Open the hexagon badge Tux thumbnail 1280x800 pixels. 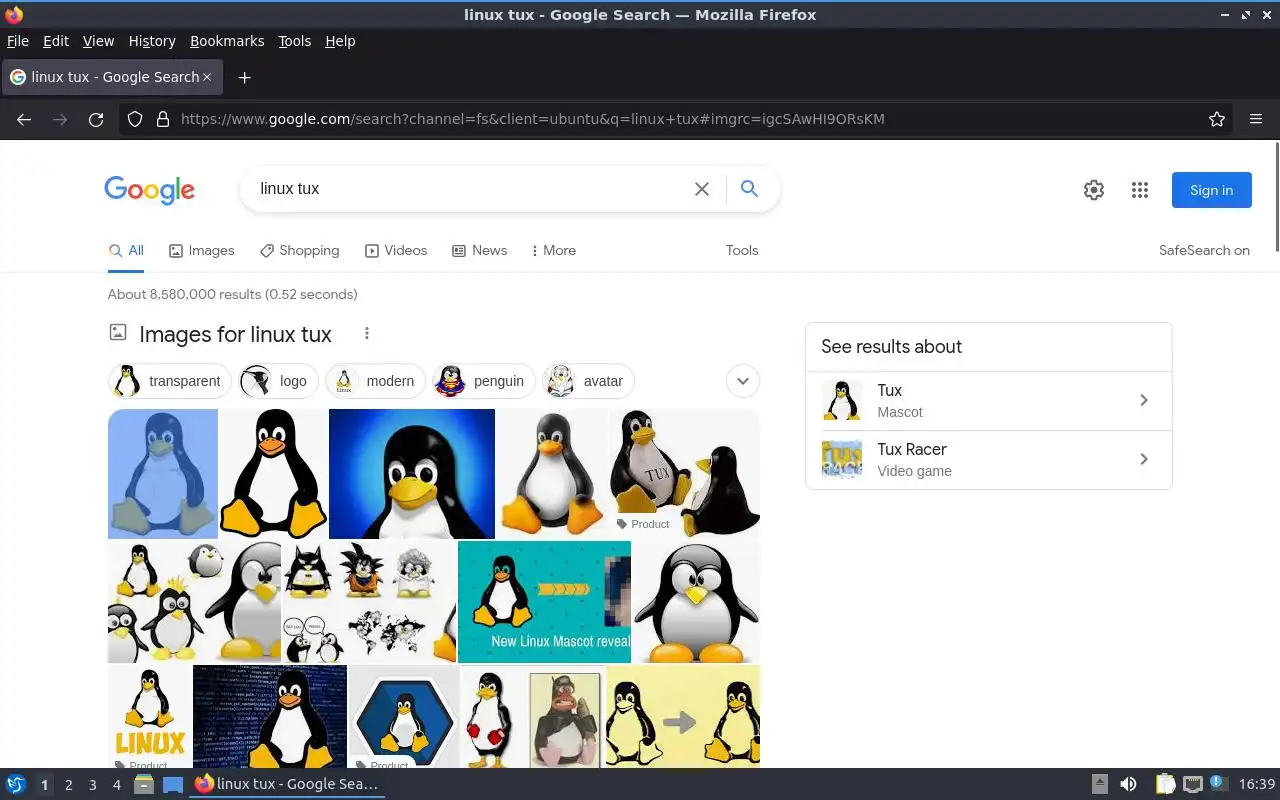[x=403, y=716]
